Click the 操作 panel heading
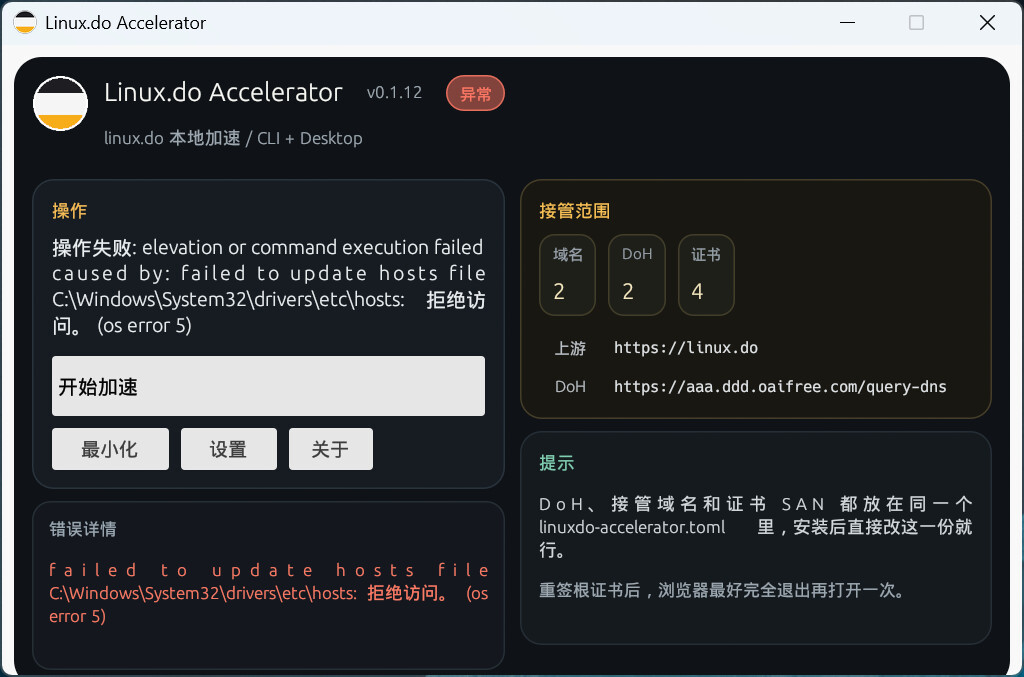This screenshot has height=677, width=1024. click(69, 211)
